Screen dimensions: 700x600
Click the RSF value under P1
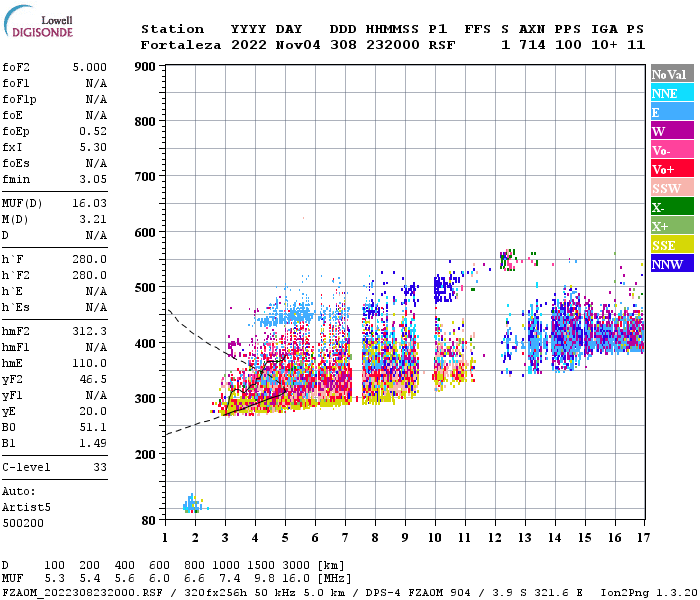442,45
